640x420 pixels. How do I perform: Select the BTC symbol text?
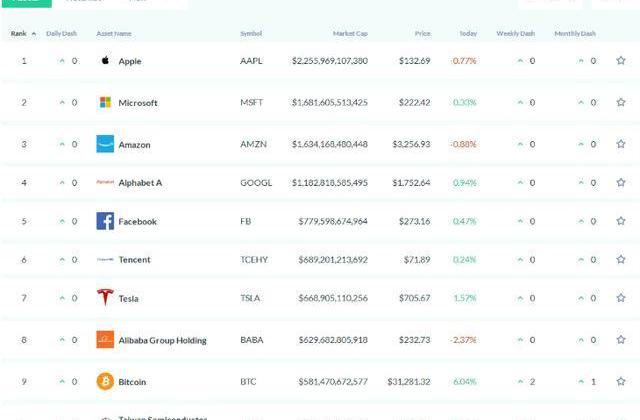248,381
